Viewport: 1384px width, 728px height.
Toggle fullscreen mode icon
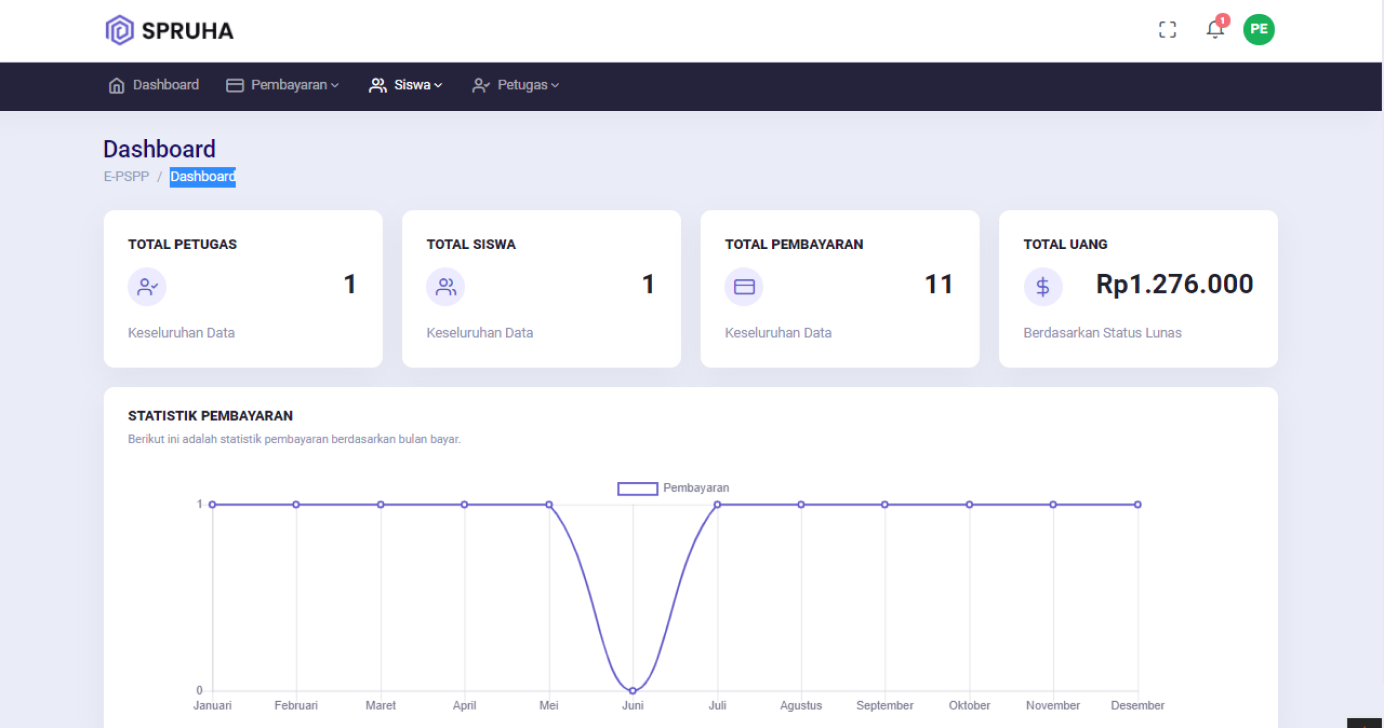tap(1167, 30)
